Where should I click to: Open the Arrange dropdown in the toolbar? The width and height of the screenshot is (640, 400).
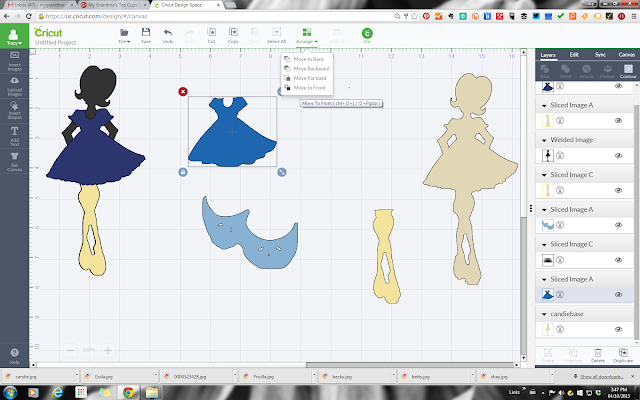point(307,36)
